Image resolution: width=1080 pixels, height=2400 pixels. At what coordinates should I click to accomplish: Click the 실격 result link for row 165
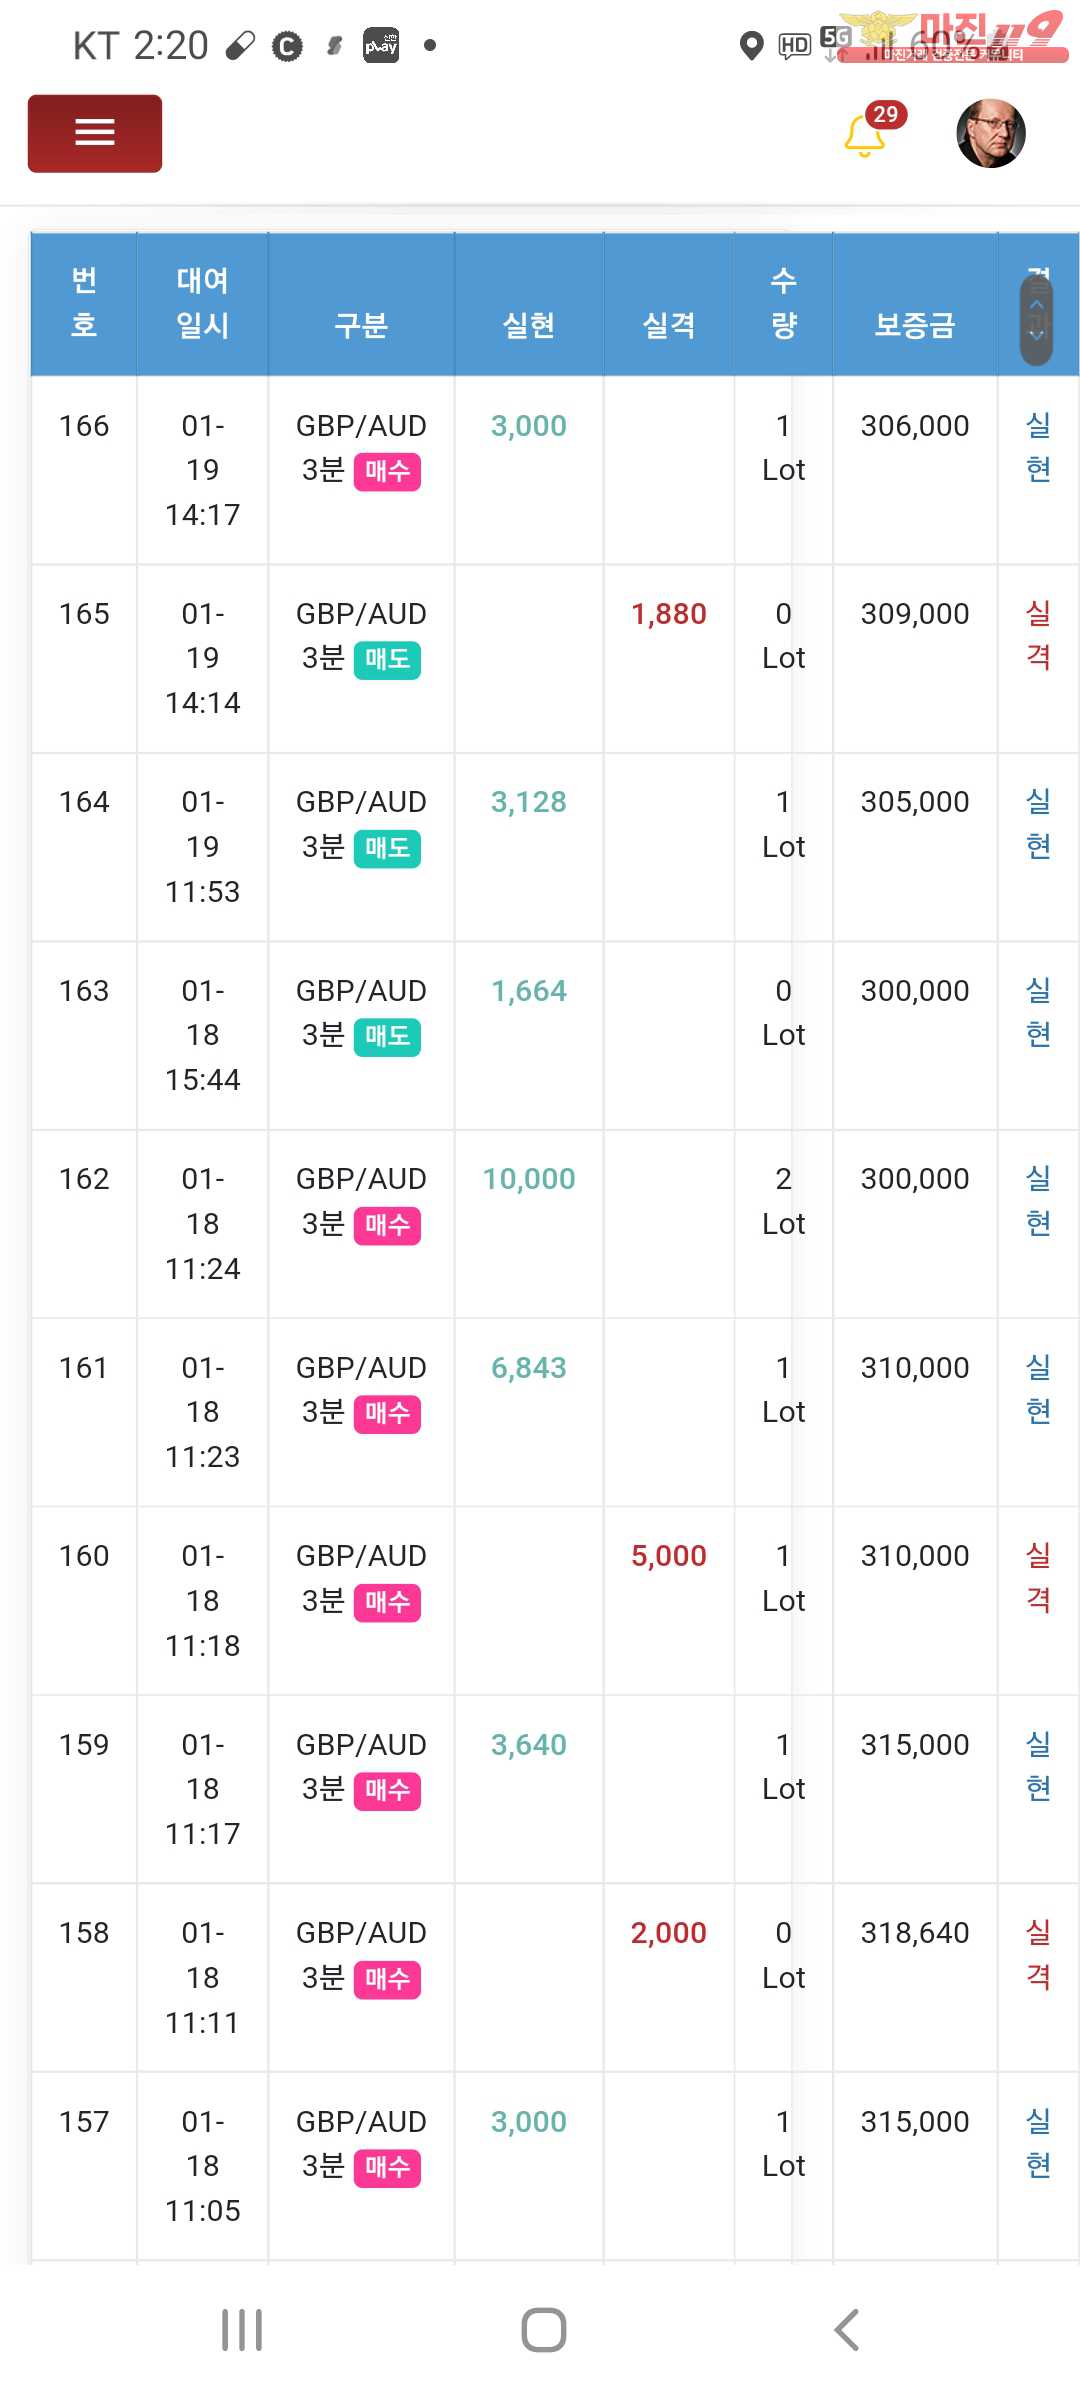(x=1038, y=635)
